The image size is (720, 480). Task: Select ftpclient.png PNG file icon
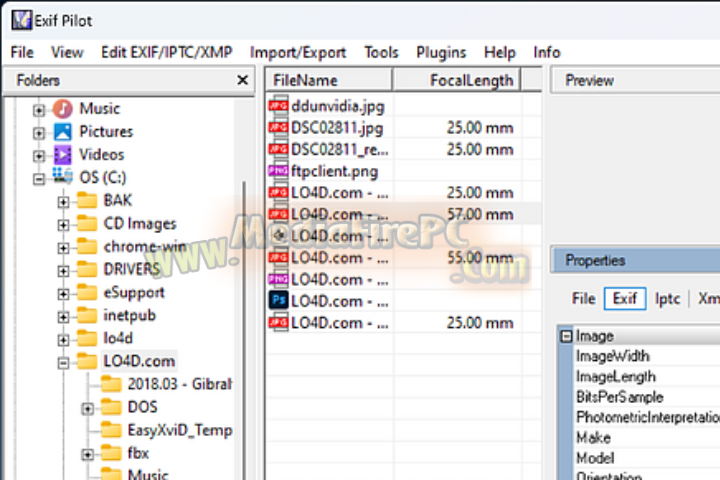point(278,171)
